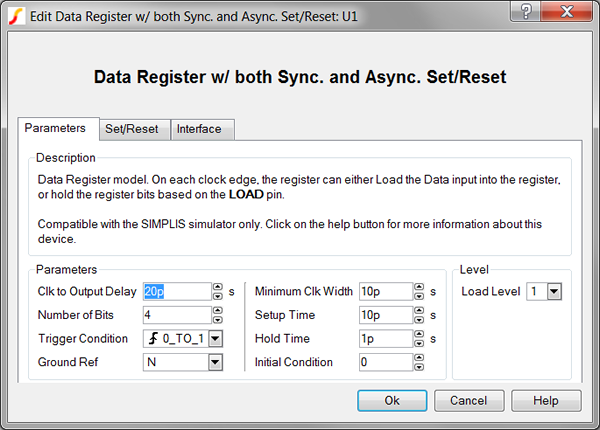Open Help for this device
The width and height of the screenshot is (600, 430).
[x=545, y=400]
